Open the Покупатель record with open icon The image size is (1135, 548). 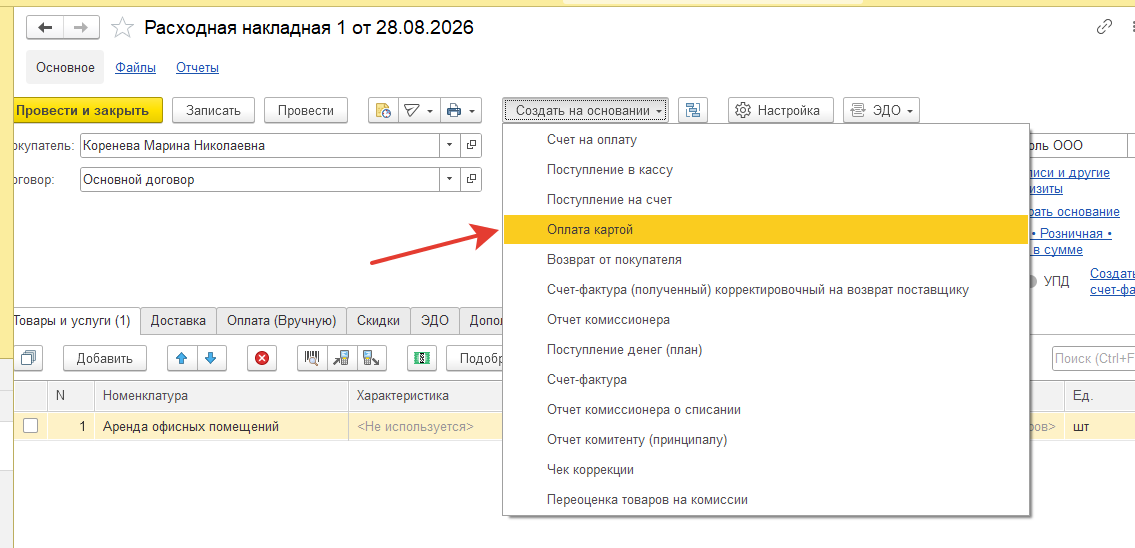471,146
